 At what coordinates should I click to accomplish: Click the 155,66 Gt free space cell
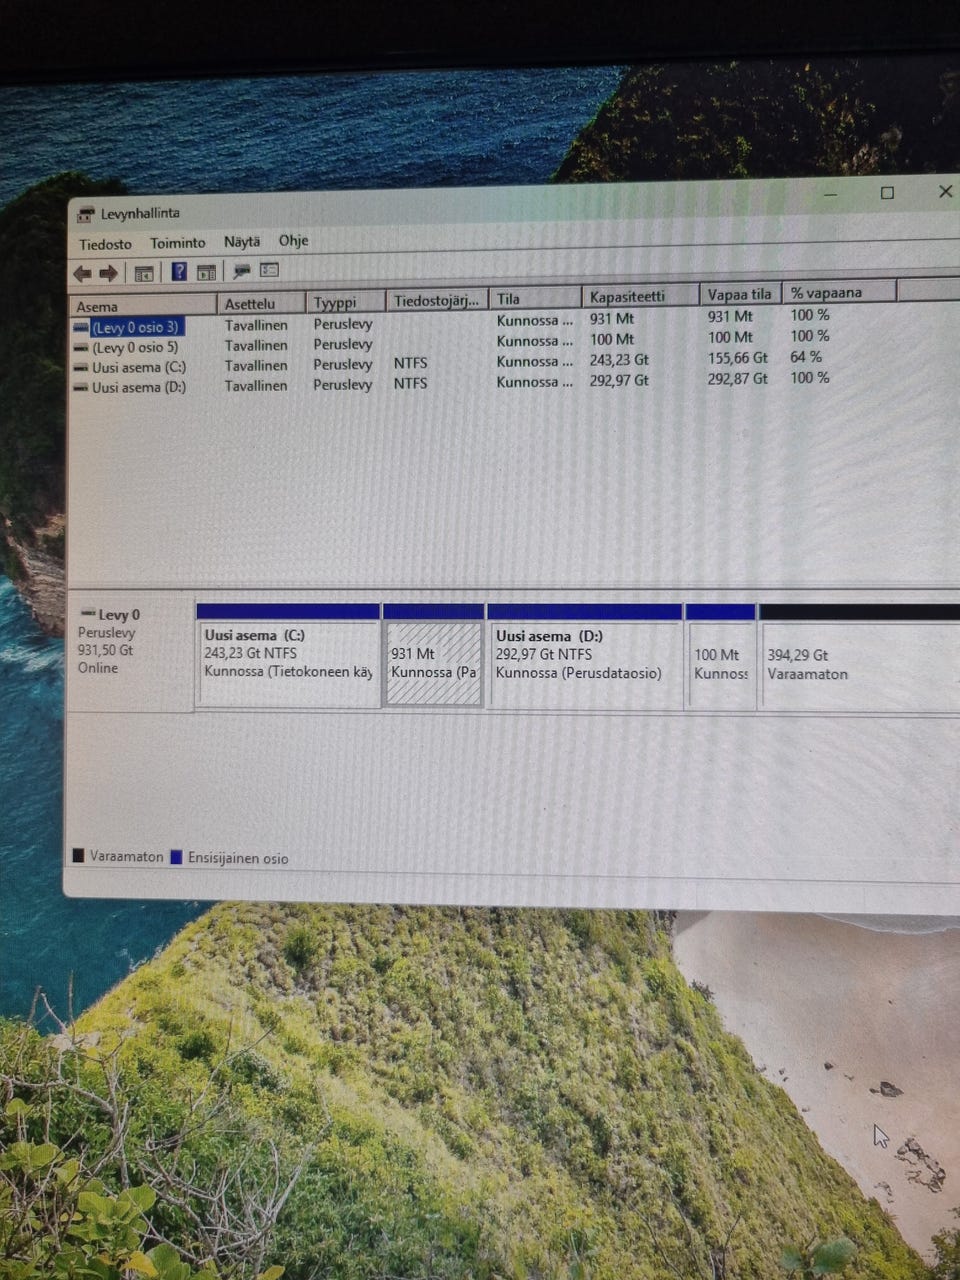click(737, 357)
